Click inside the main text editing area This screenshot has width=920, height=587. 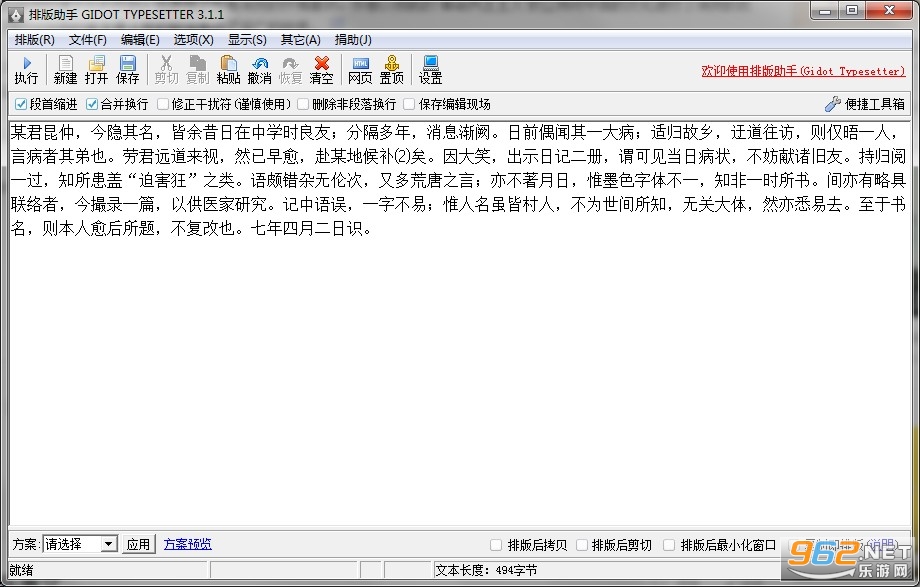pos(459,323)
